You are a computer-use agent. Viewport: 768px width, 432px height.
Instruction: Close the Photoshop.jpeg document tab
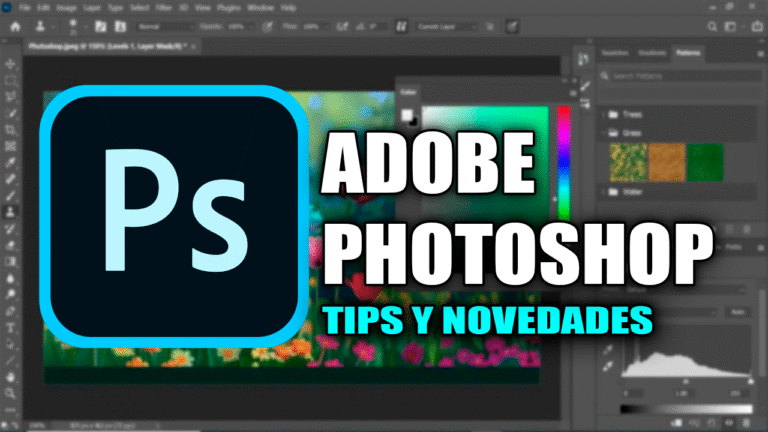tap(193, 46)
